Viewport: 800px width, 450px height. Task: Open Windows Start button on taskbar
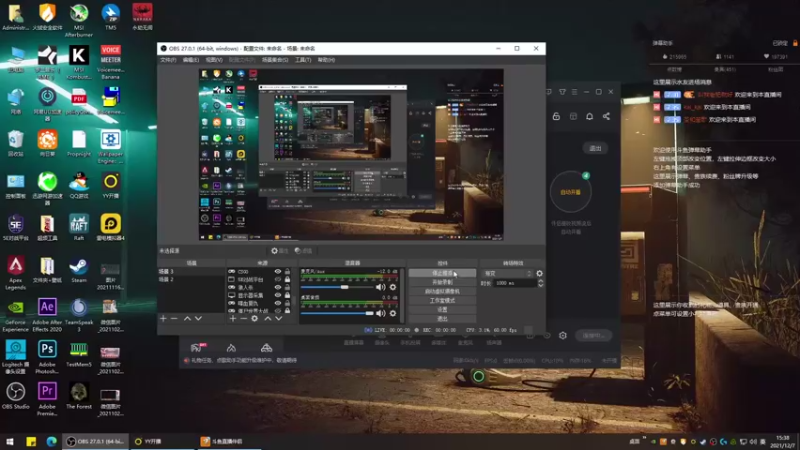(10, 441)
